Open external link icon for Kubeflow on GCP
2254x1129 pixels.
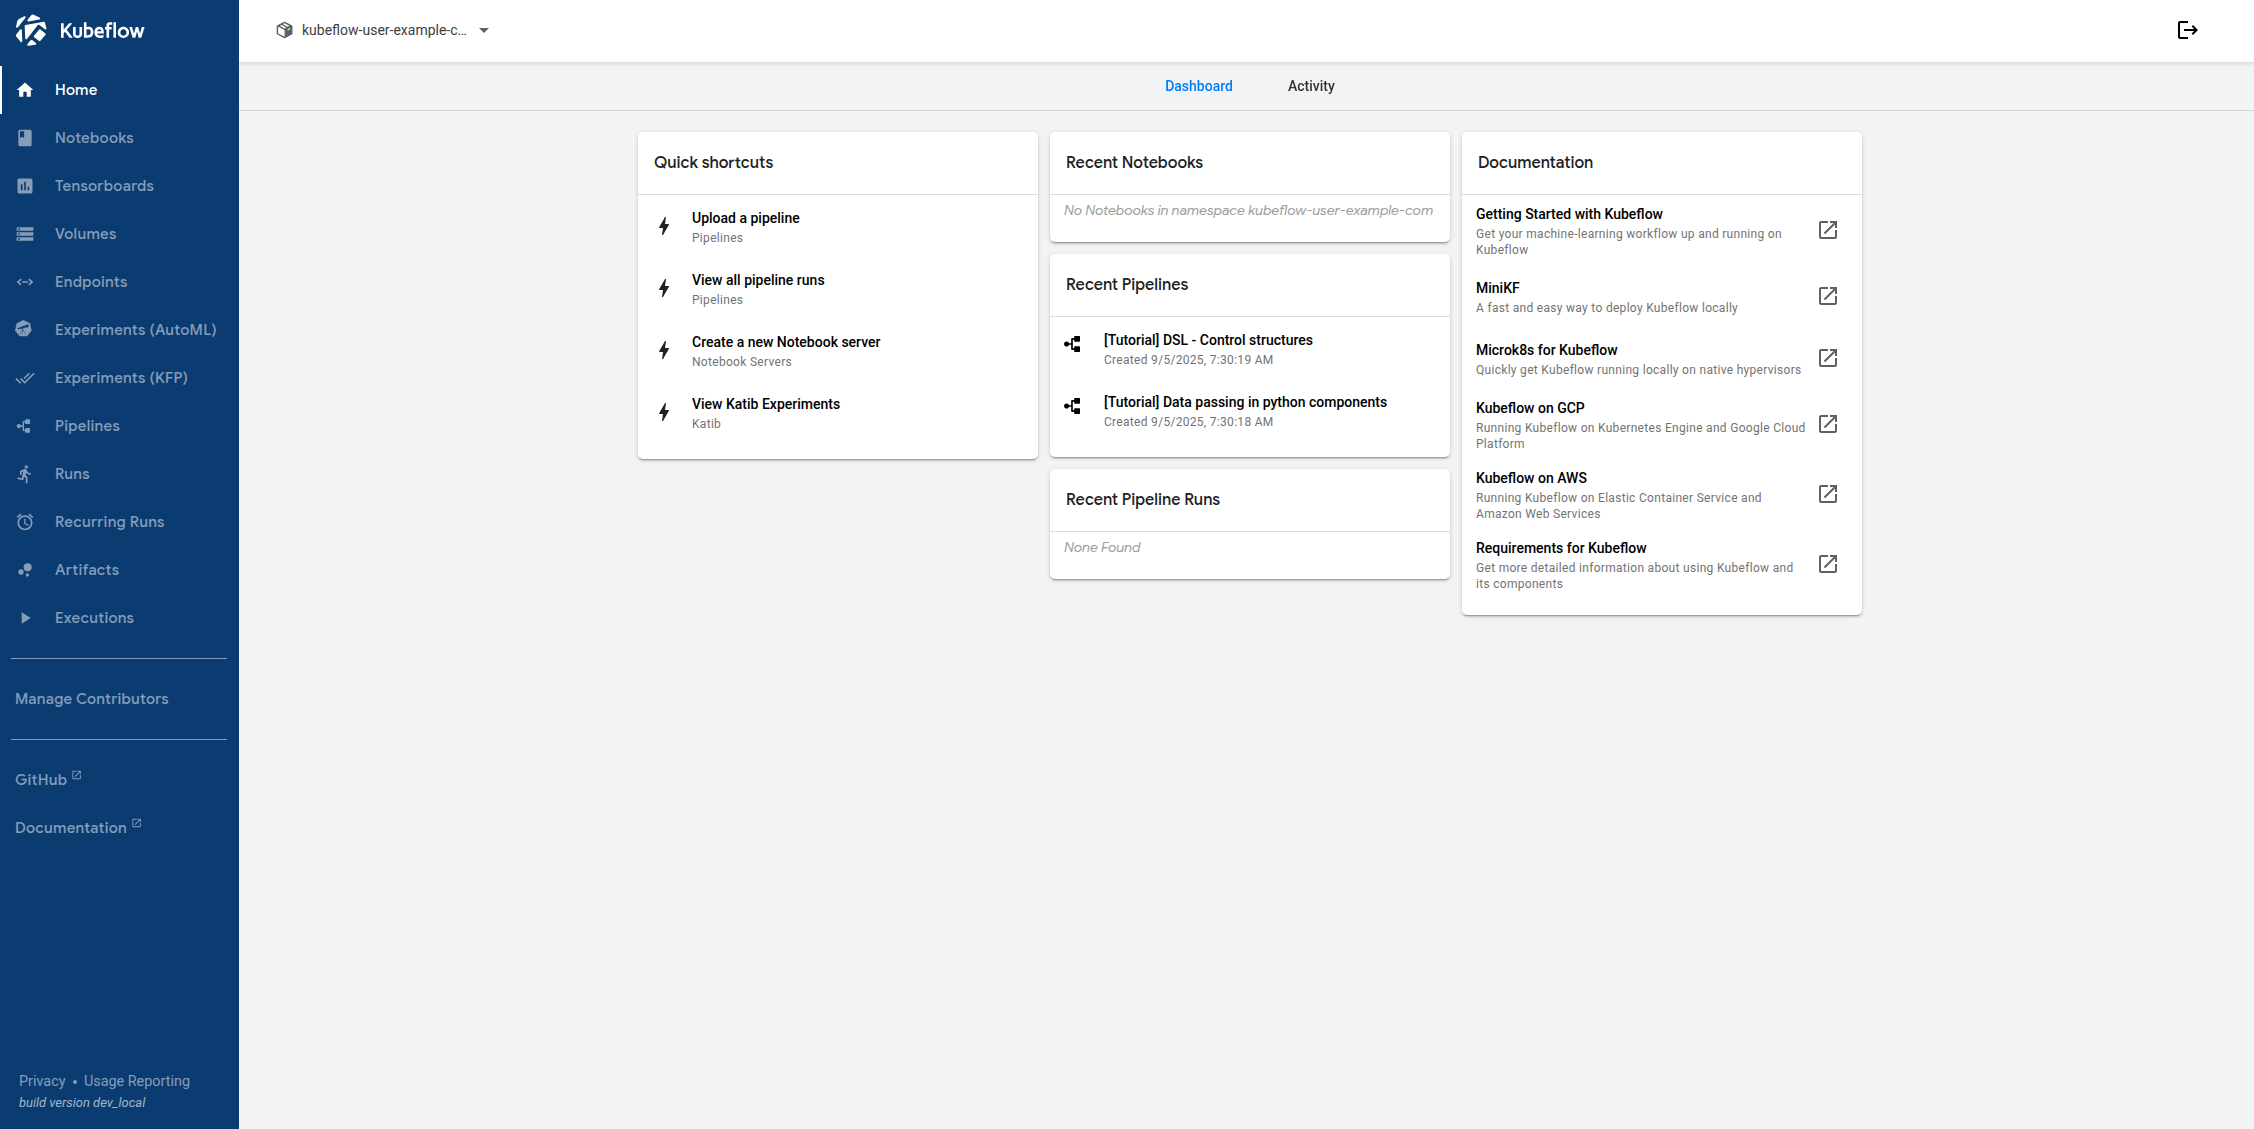(1827, 424)
